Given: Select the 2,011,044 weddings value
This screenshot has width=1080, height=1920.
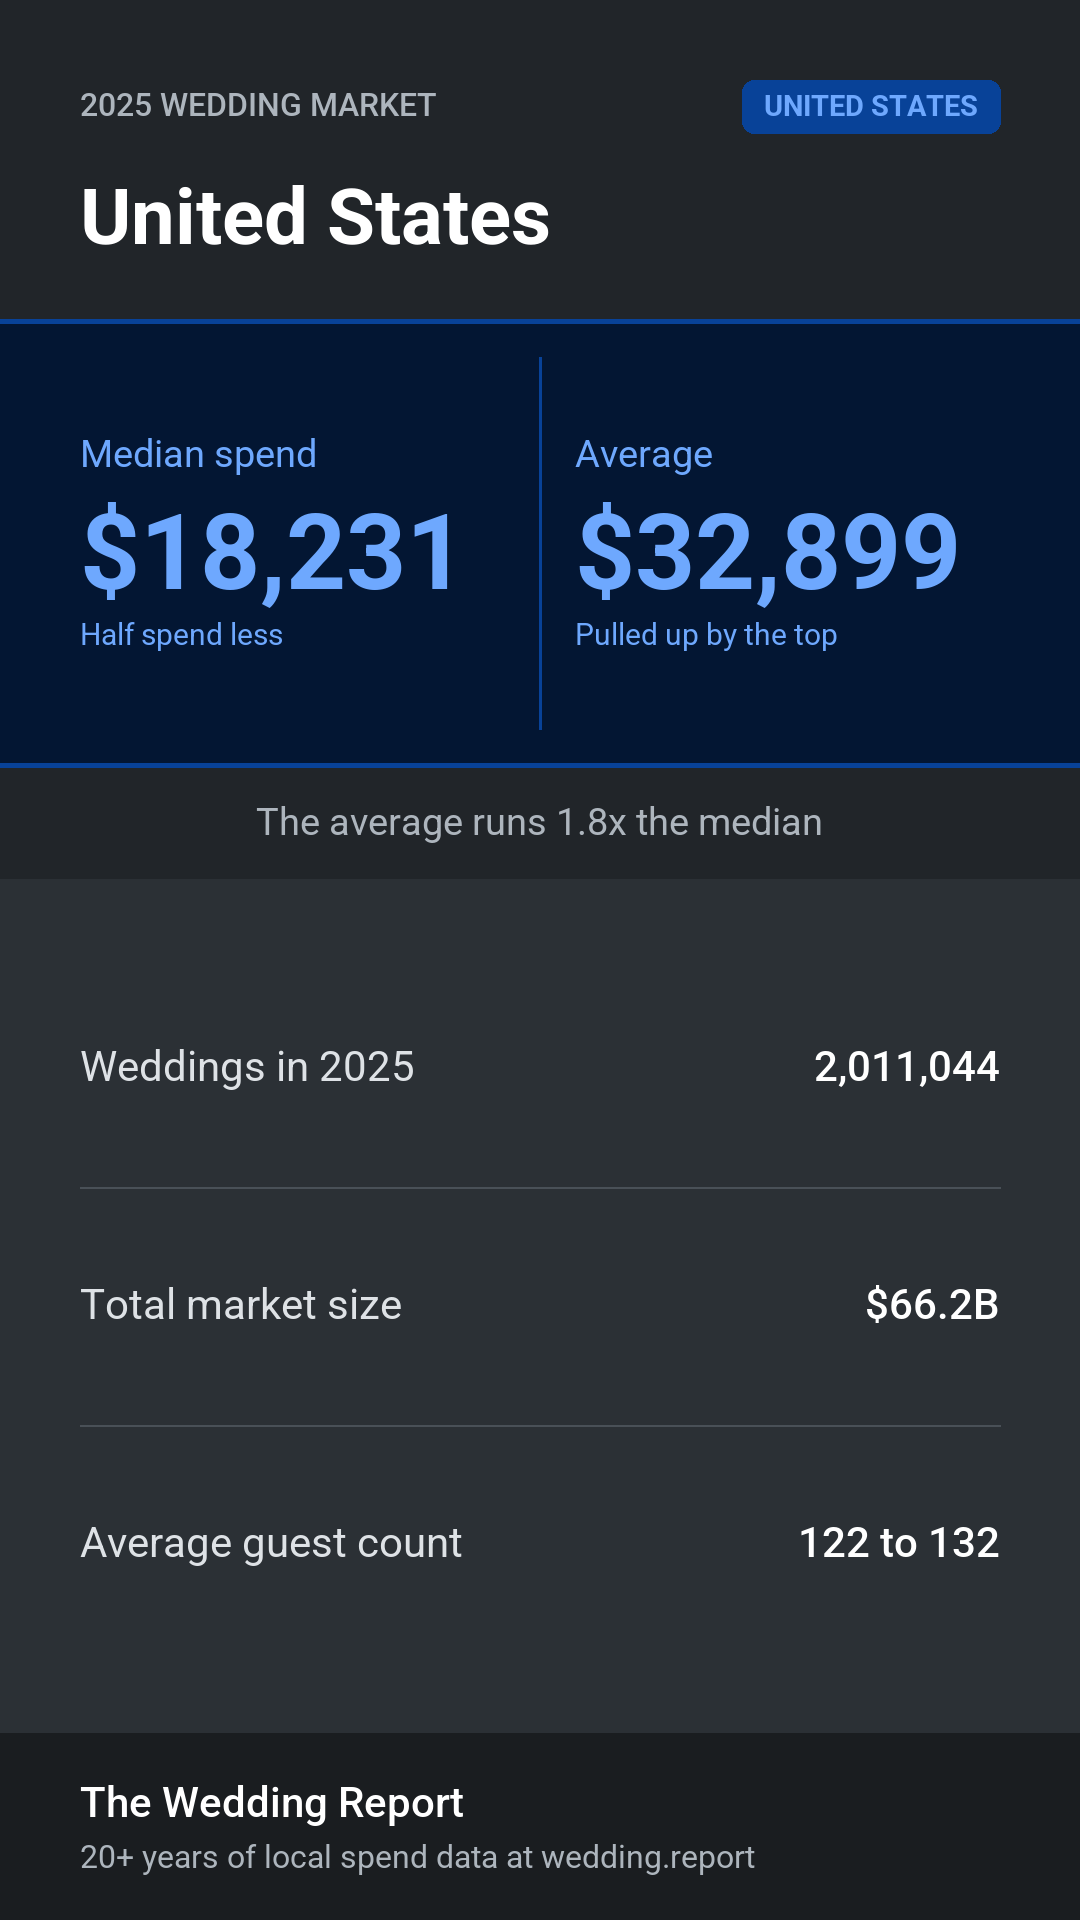Looking at the screenshot, I should tap(907, 1067).
